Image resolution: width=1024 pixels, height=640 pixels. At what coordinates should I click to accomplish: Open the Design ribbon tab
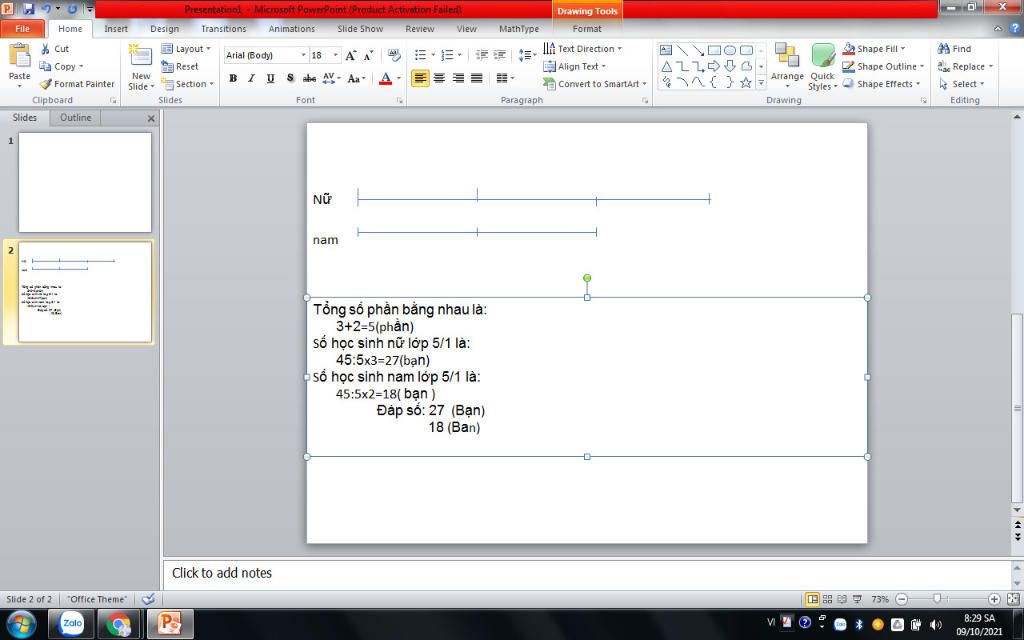(165, 29)
